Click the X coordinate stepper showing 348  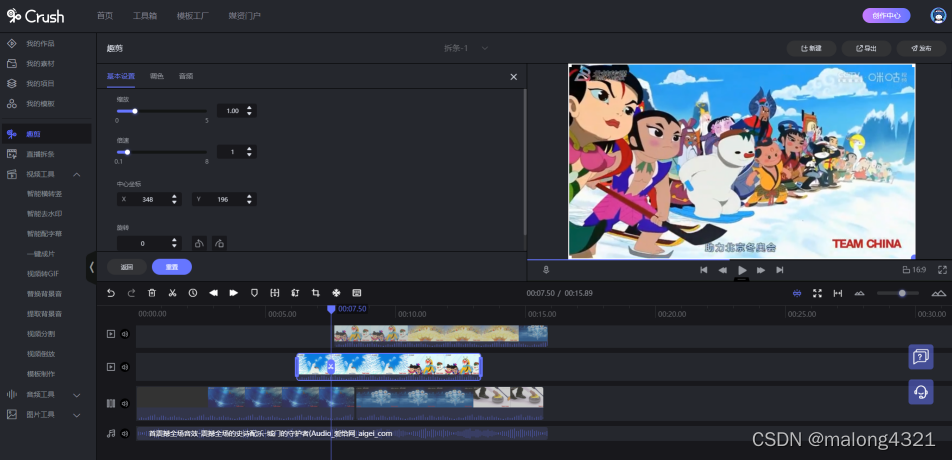click(x=149, y=199)
